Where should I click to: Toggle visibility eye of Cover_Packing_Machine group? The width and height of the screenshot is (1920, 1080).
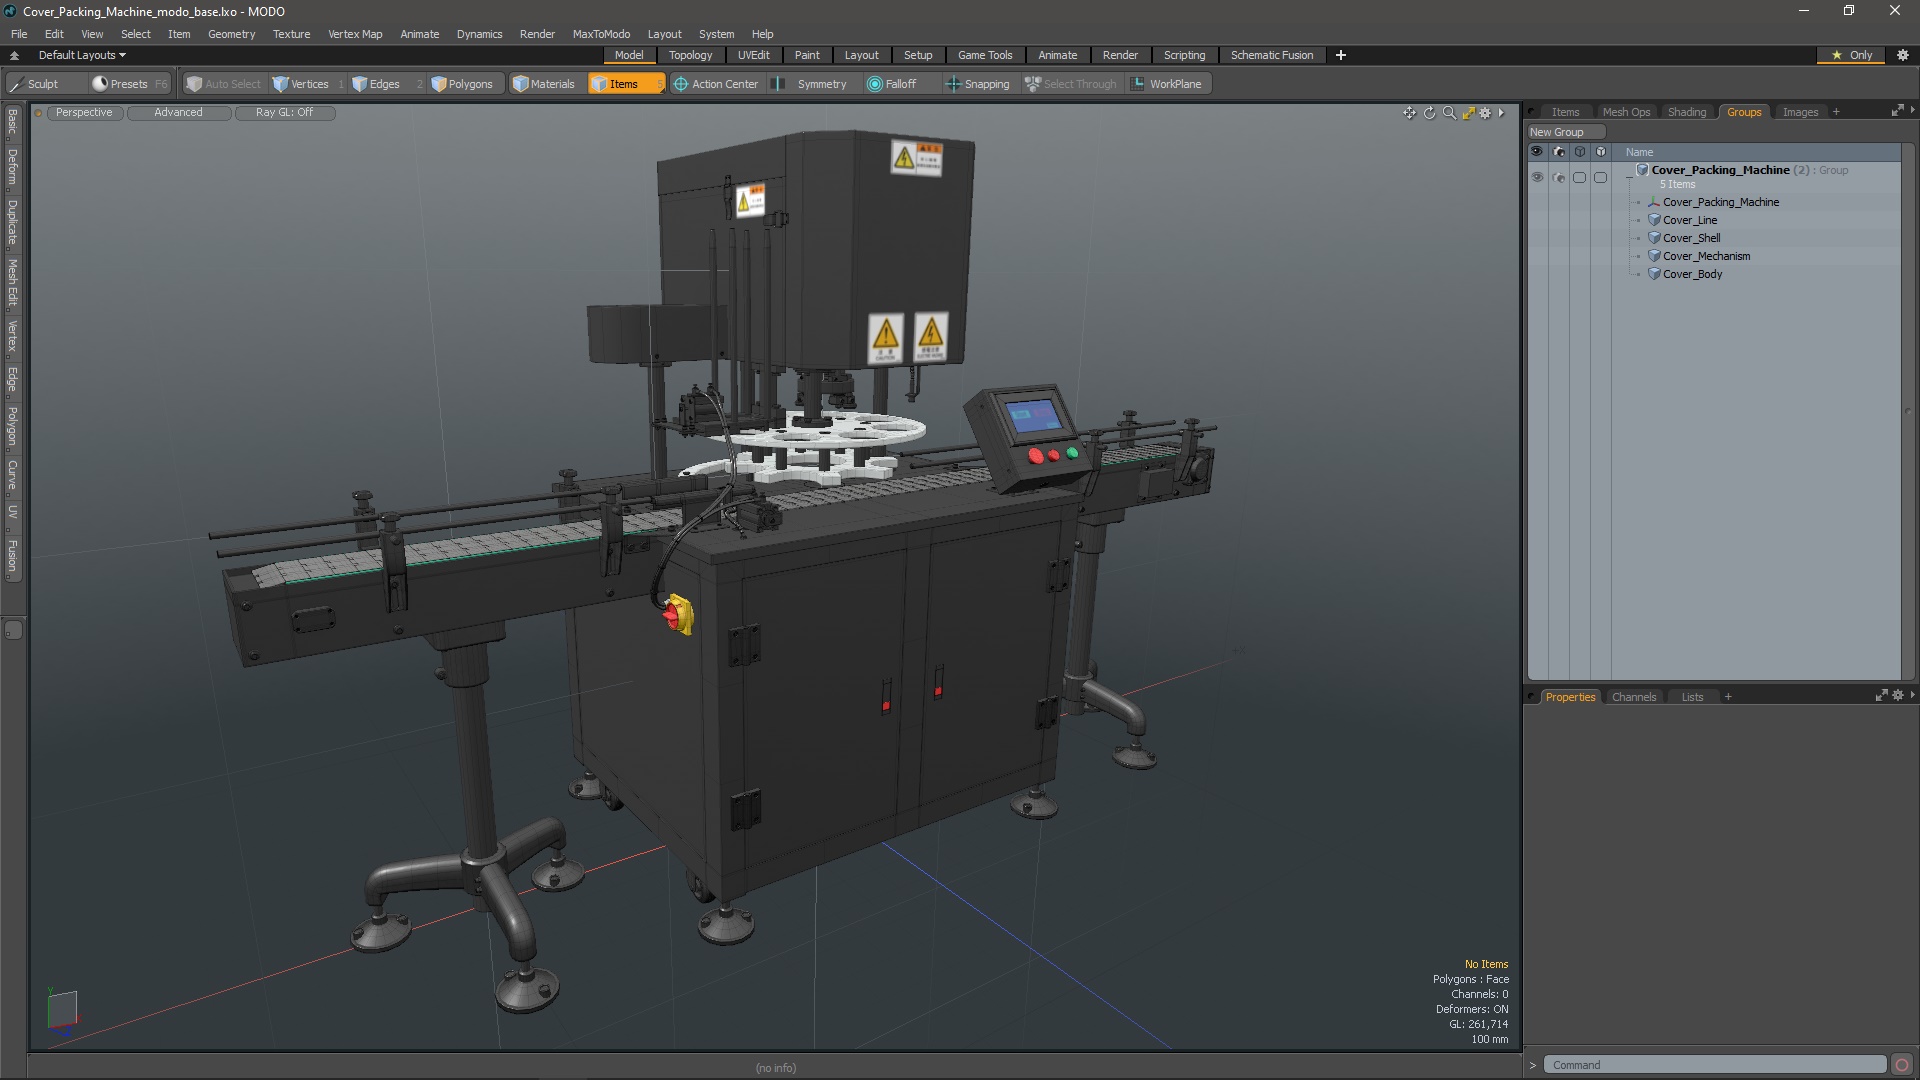coord(1537,177)
